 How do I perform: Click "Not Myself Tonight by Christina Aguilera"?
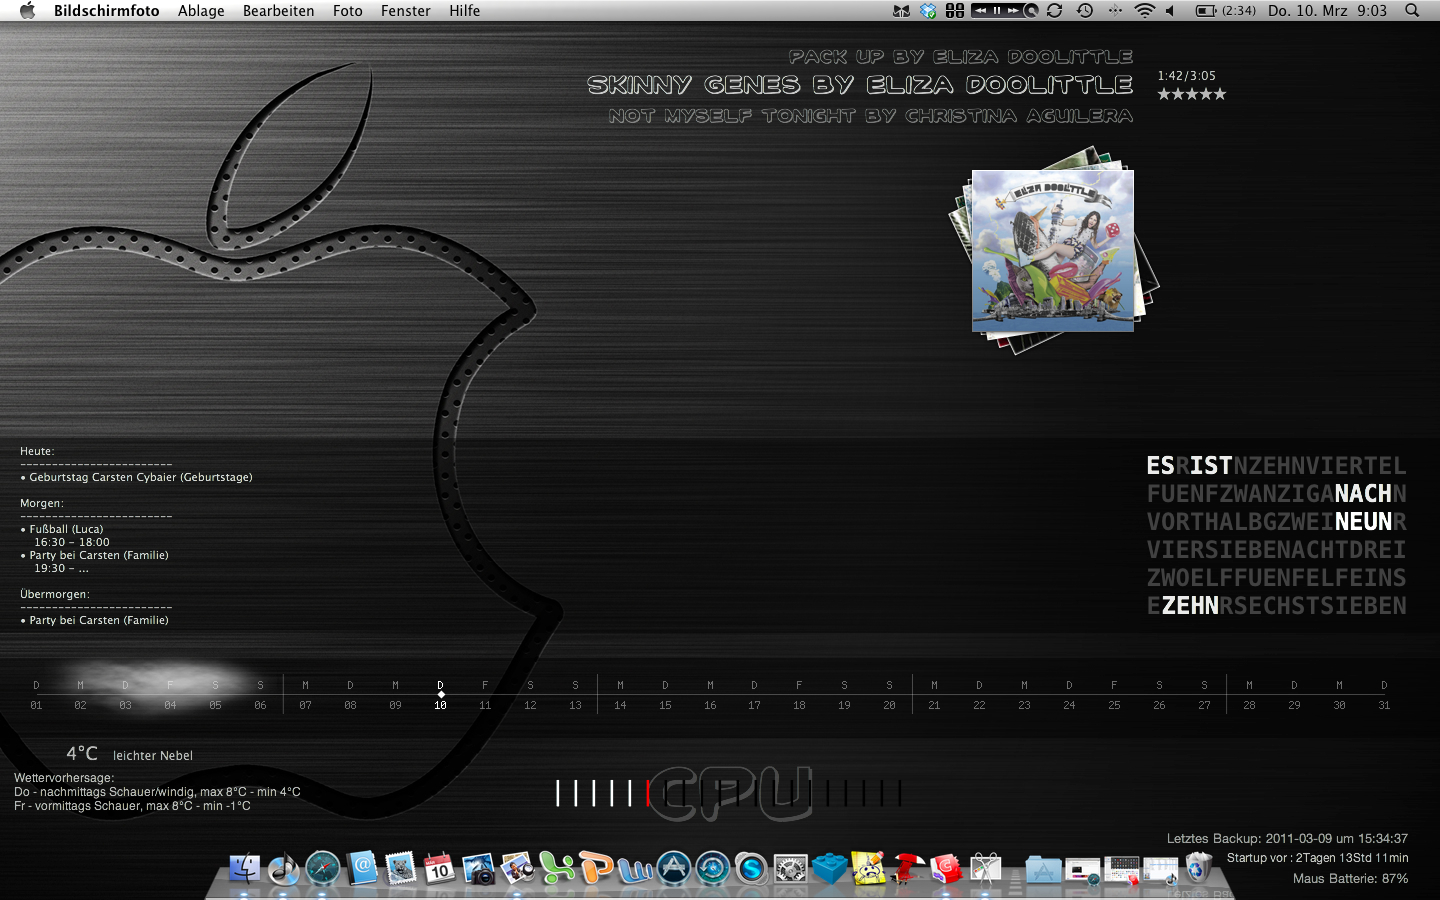coord(871,116)
